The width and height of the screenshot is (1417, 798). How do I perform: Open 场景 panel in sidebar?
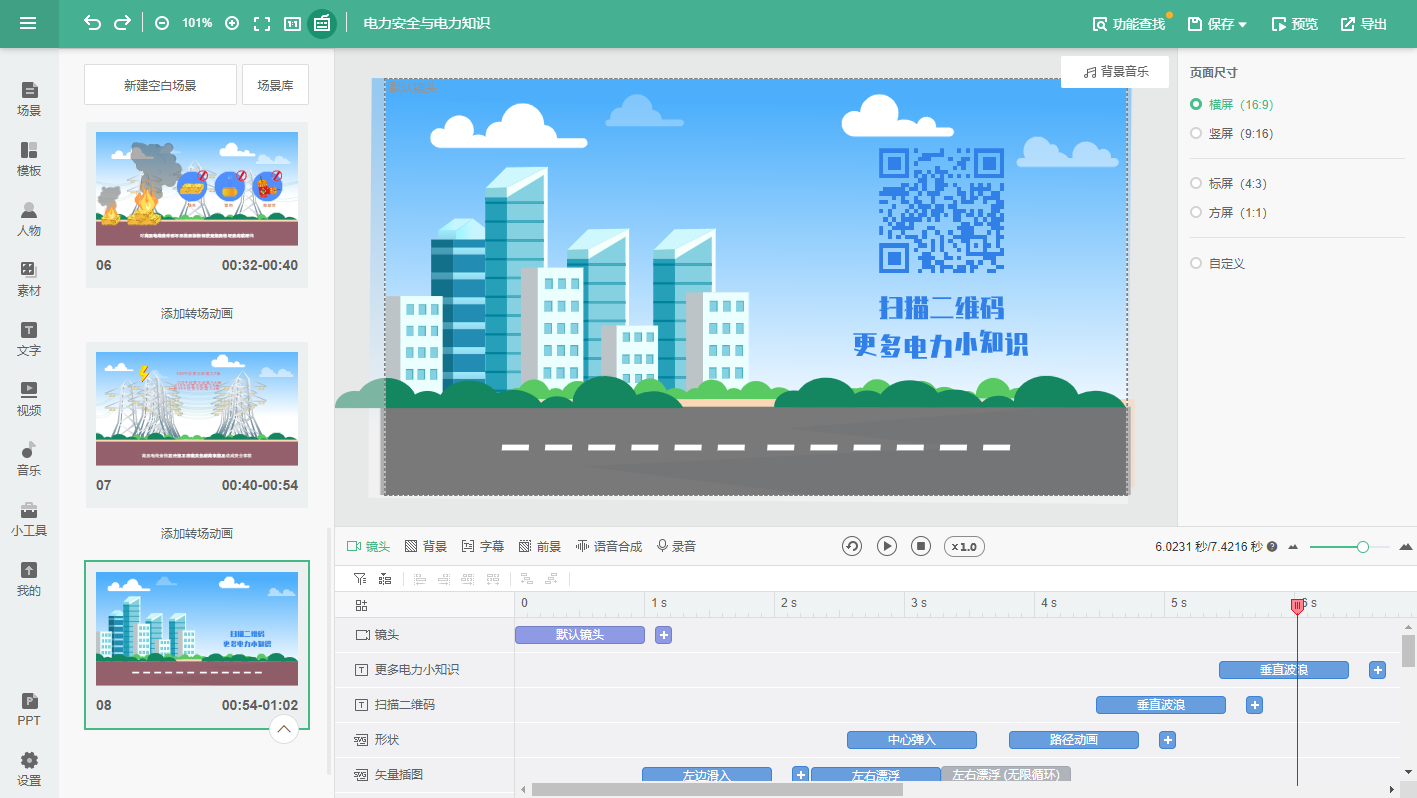pyautogui.click(x=29, y=99)
